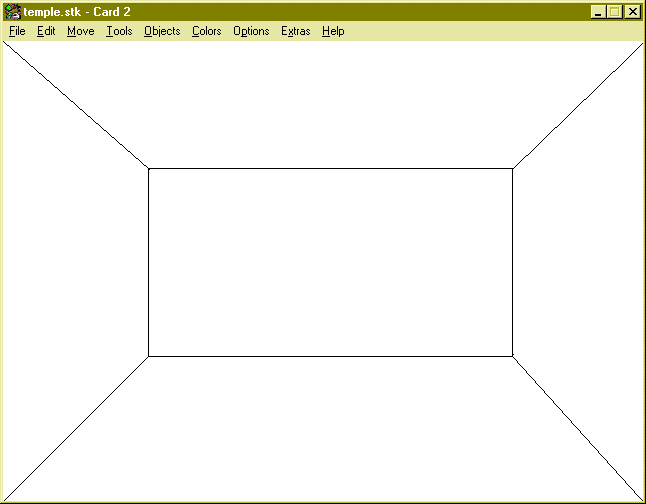646x504 pixels.
Task: Open the Objects menu
Action: [162, 31]
